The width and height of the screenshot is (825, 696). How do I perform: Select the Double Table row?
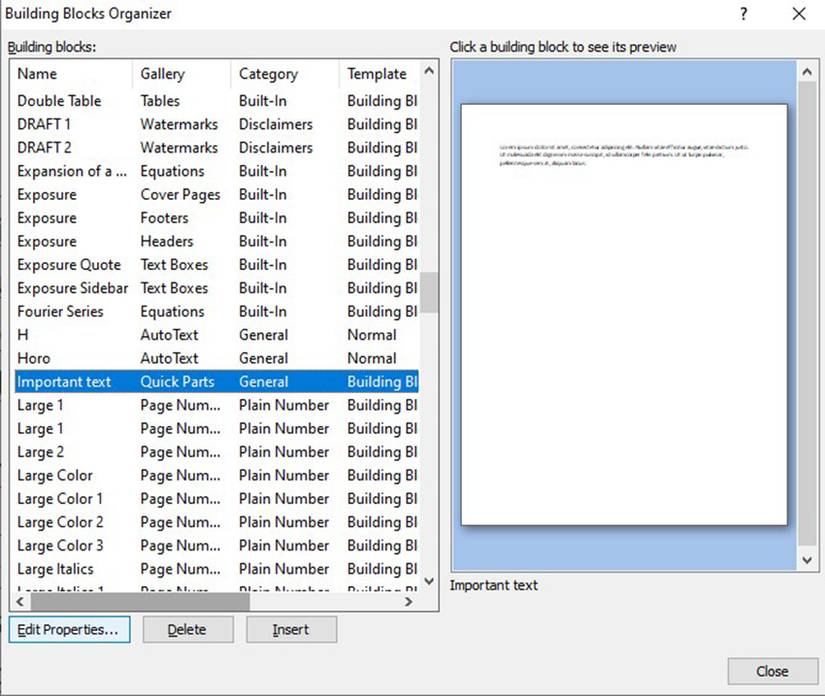pyautogui.click(x=217, y=100)
